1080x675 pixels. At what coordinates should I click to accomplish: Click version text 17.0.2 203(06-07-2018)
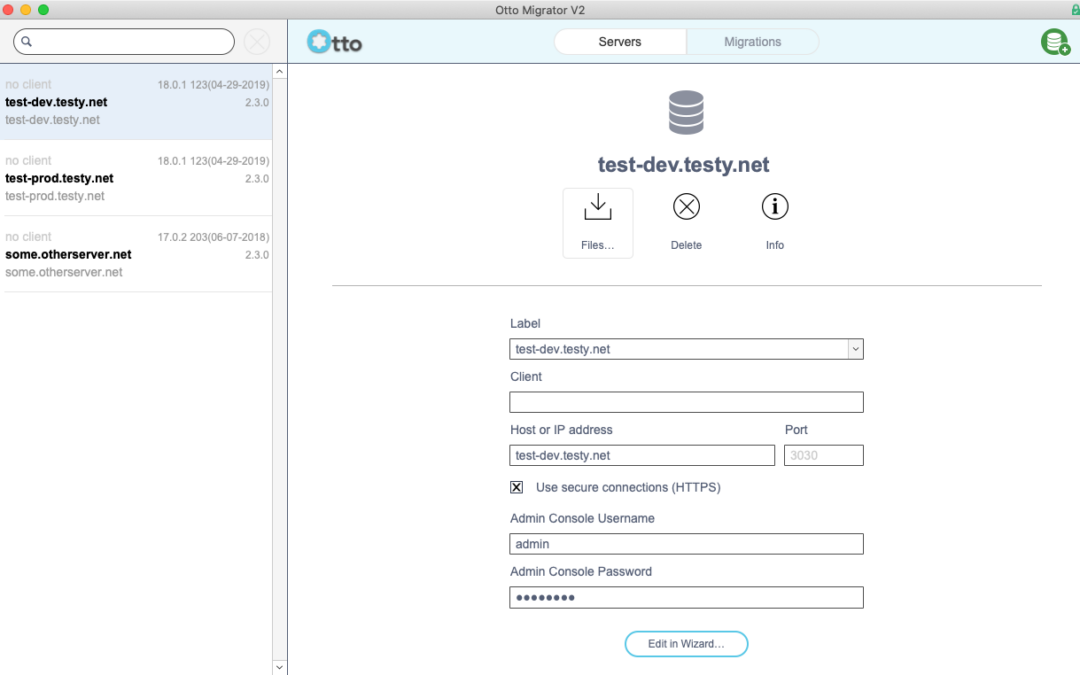214,237
